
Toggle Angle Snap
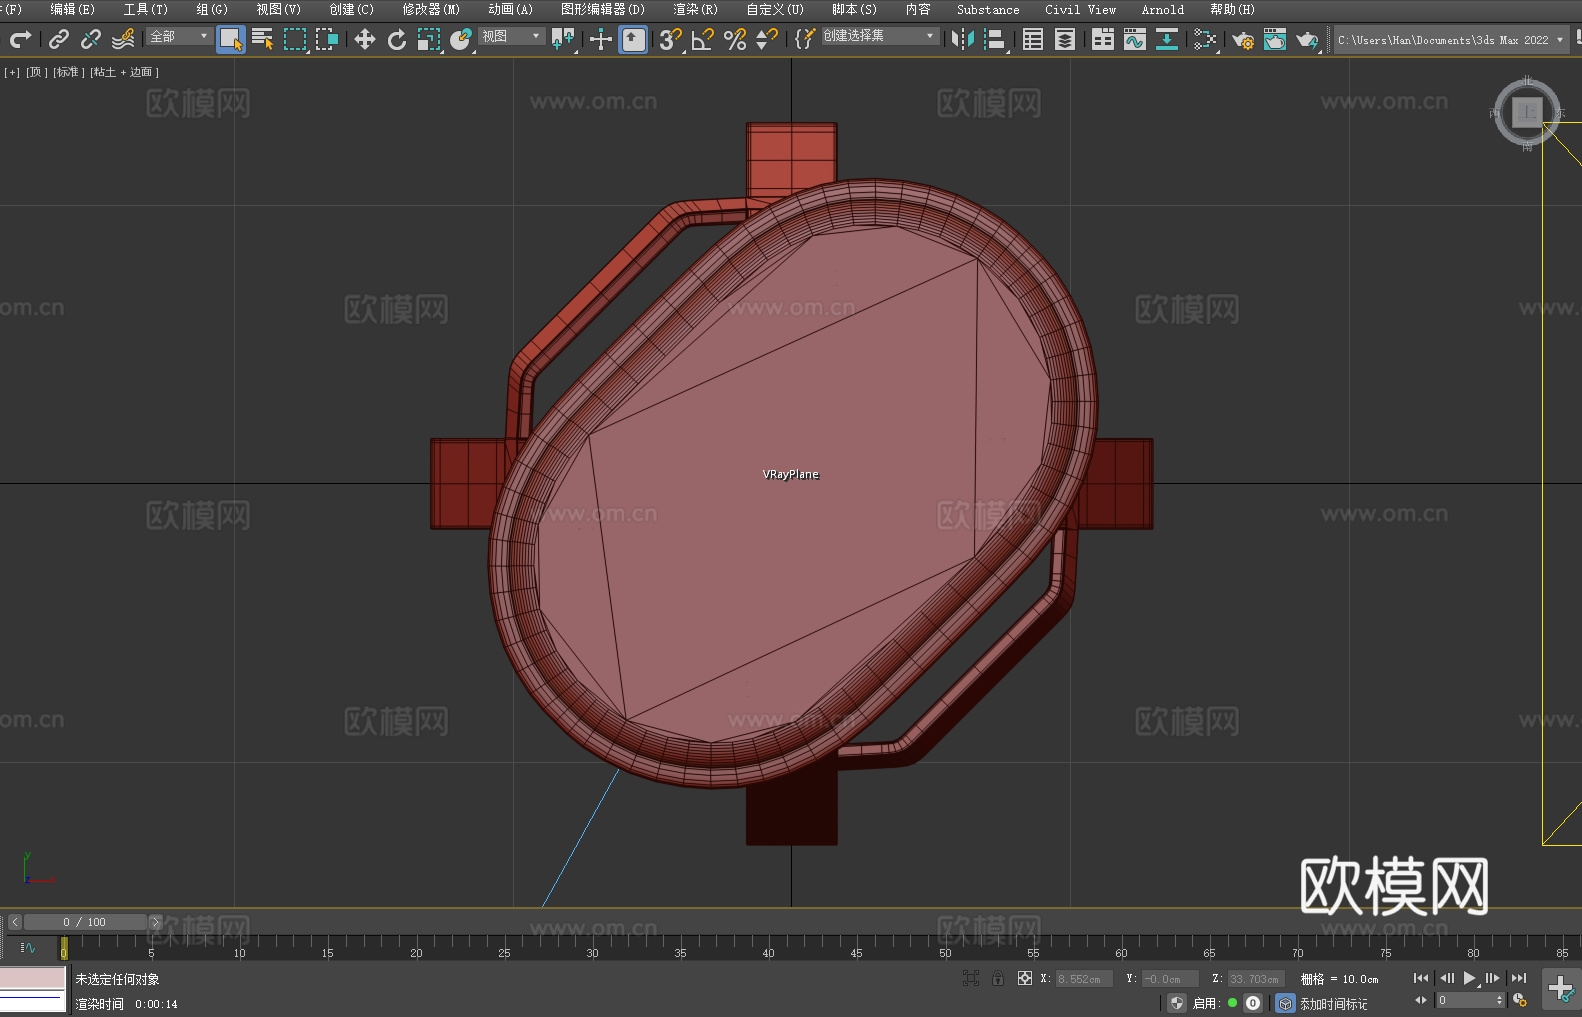tap(703, 39)
